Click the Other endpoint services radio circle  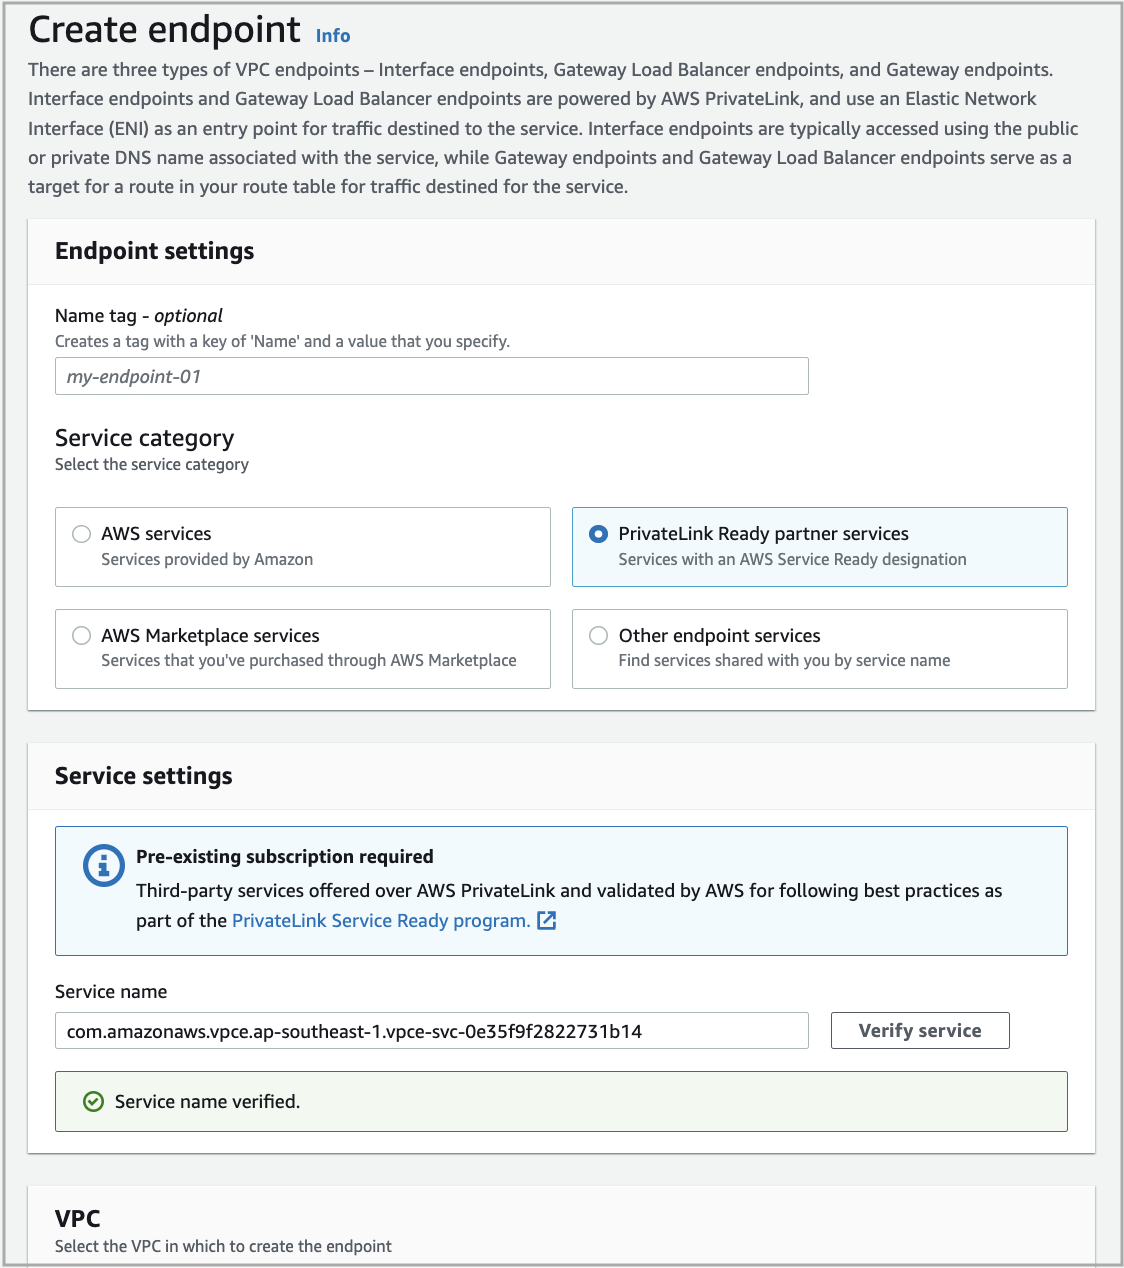point(598,635)
